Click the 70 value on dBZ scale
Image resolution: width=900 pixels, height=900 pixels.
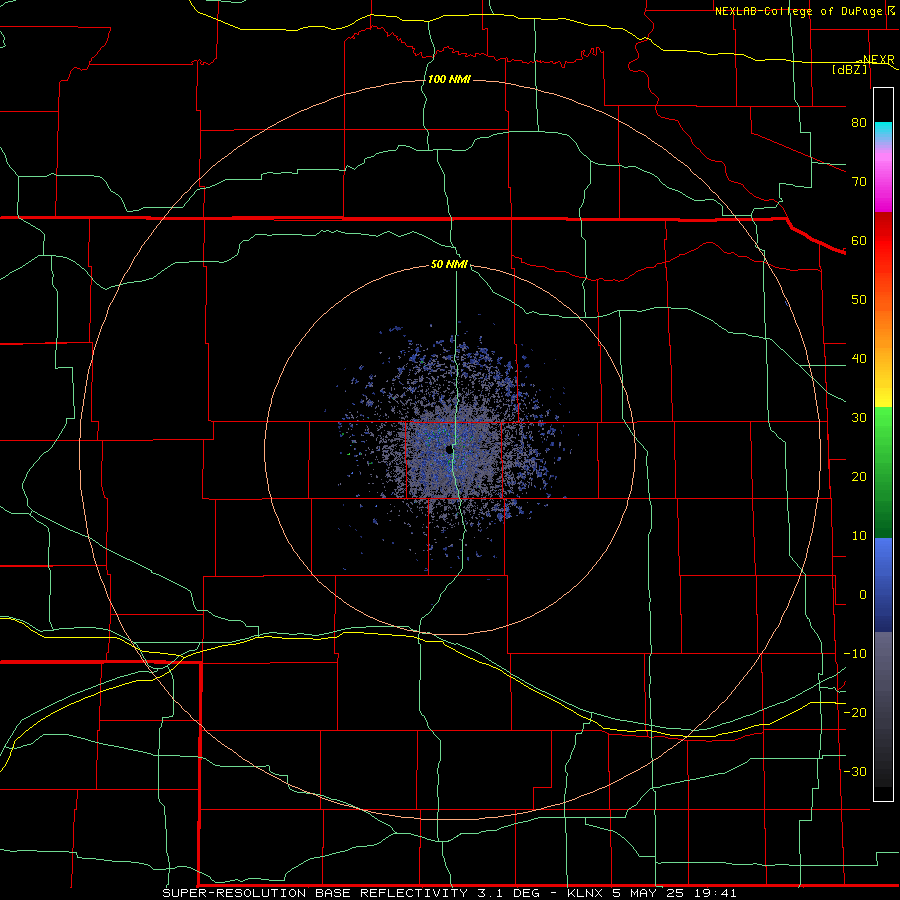[x=859, y=182]
